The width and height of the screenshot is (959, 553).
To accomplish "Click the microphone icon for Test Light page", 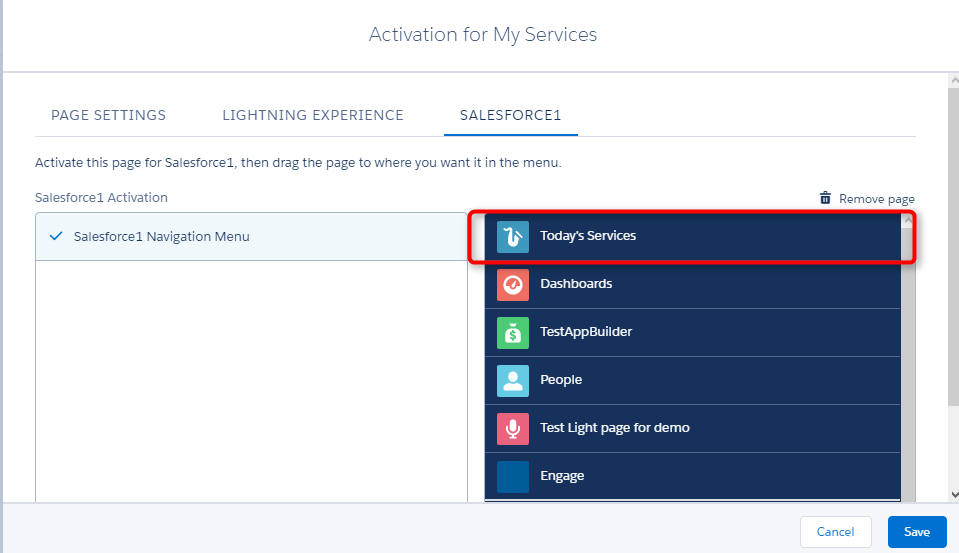I will click(513, 429).
